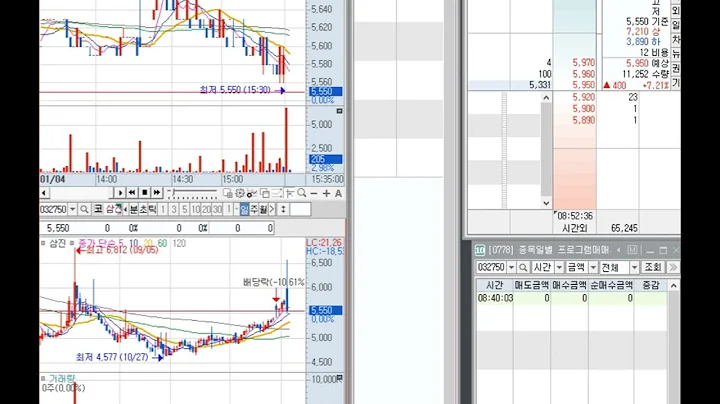
Task: Click the empty input box after up-down arrow
Action: point(300,209)
